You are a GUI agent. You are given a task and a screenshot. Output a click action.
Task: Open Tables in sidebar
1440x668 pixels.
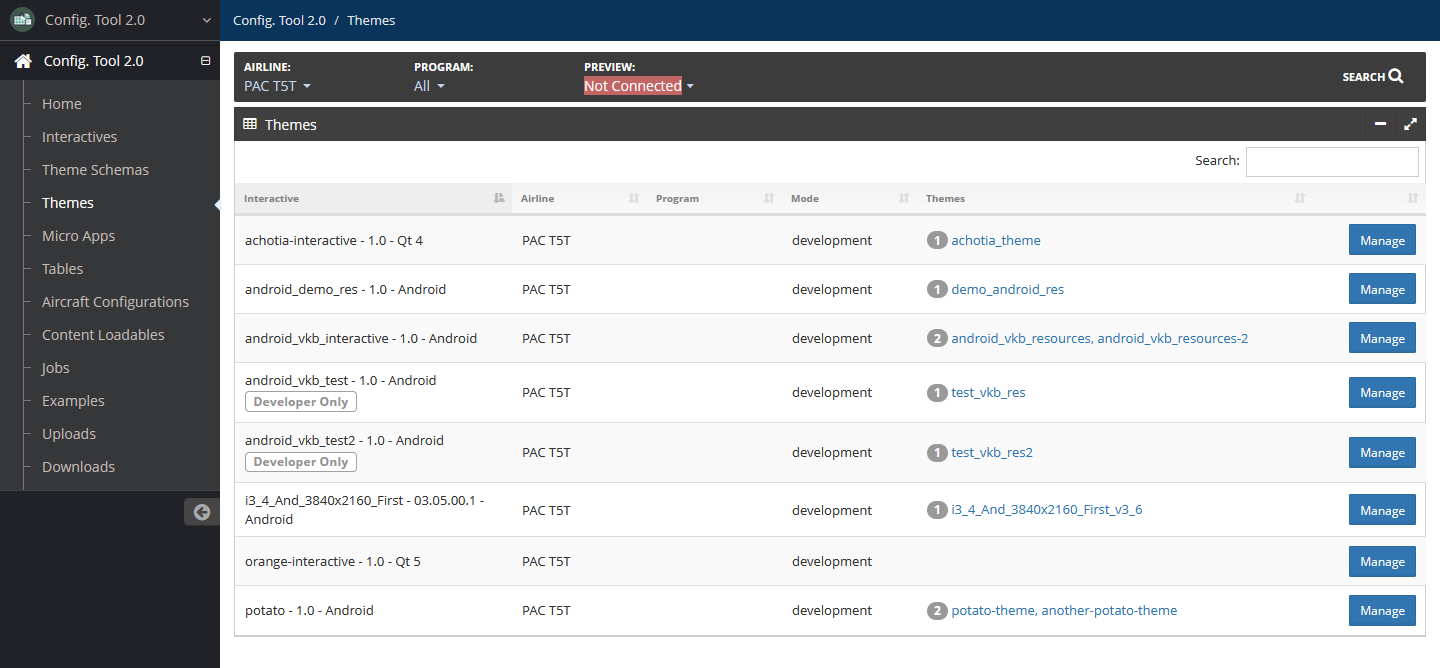click(62, 269)
